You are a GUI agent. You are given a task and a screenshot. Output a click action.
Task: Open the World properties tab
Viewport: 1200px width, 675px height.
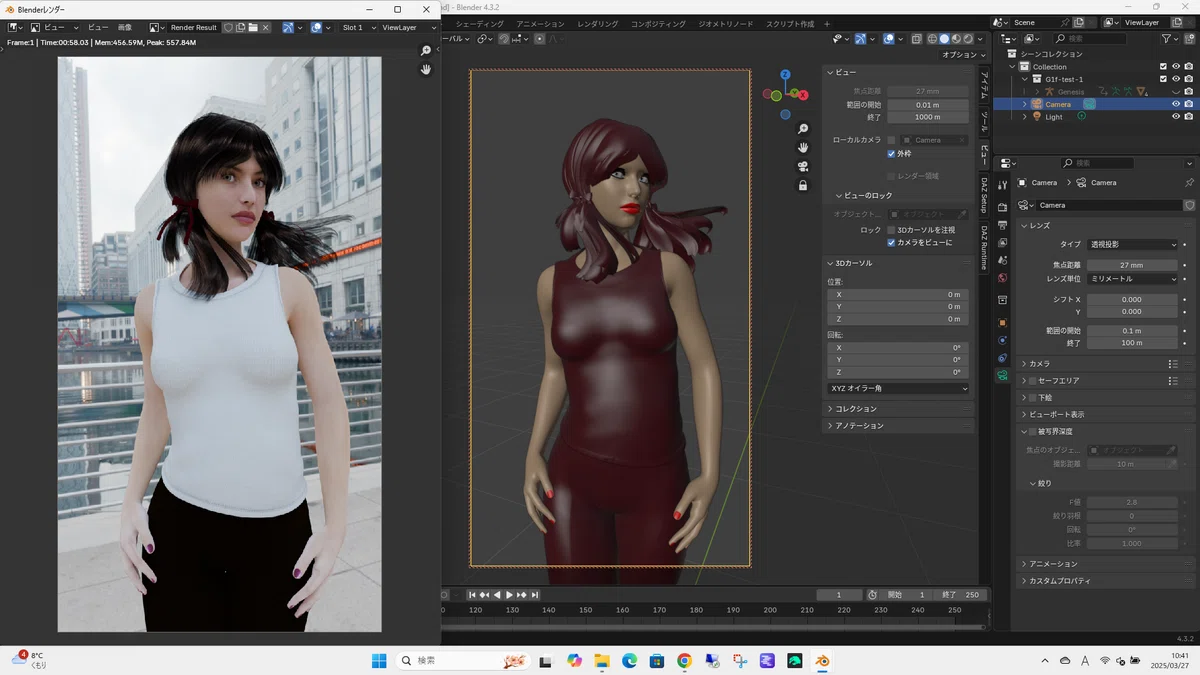point(1002,277)
